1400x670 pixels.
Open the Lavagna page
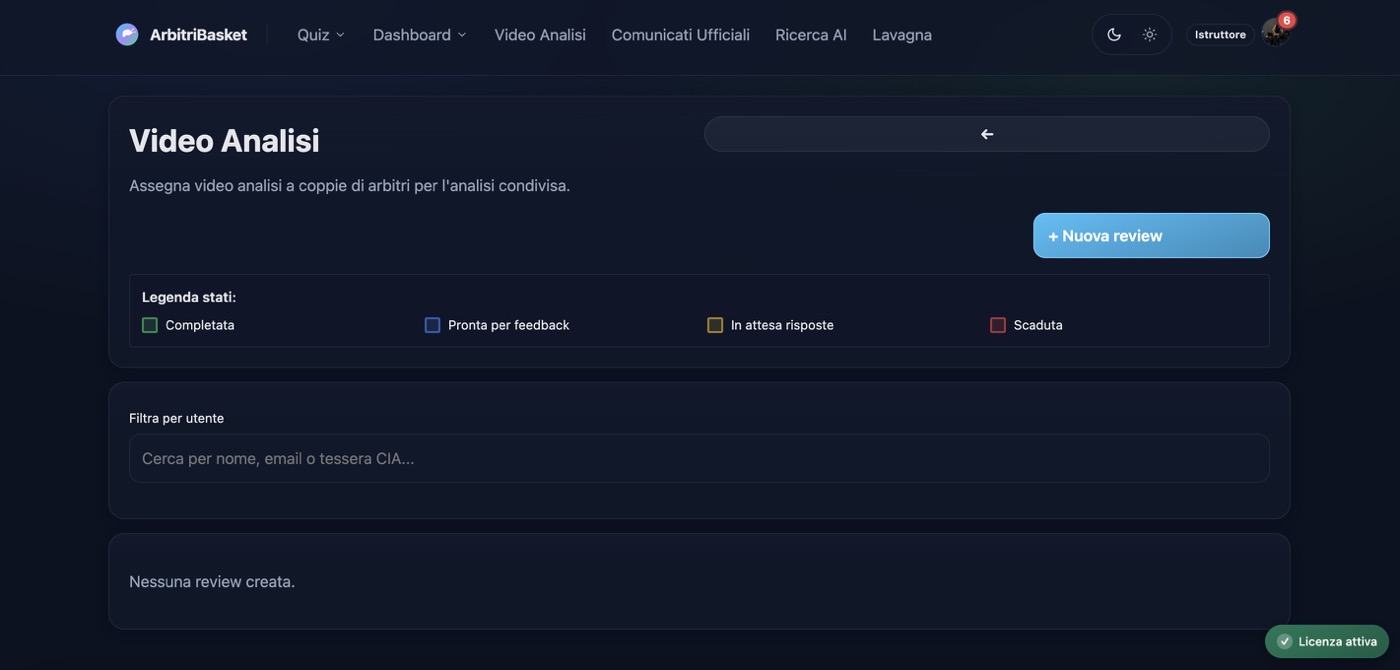click(x=902, y=35)
